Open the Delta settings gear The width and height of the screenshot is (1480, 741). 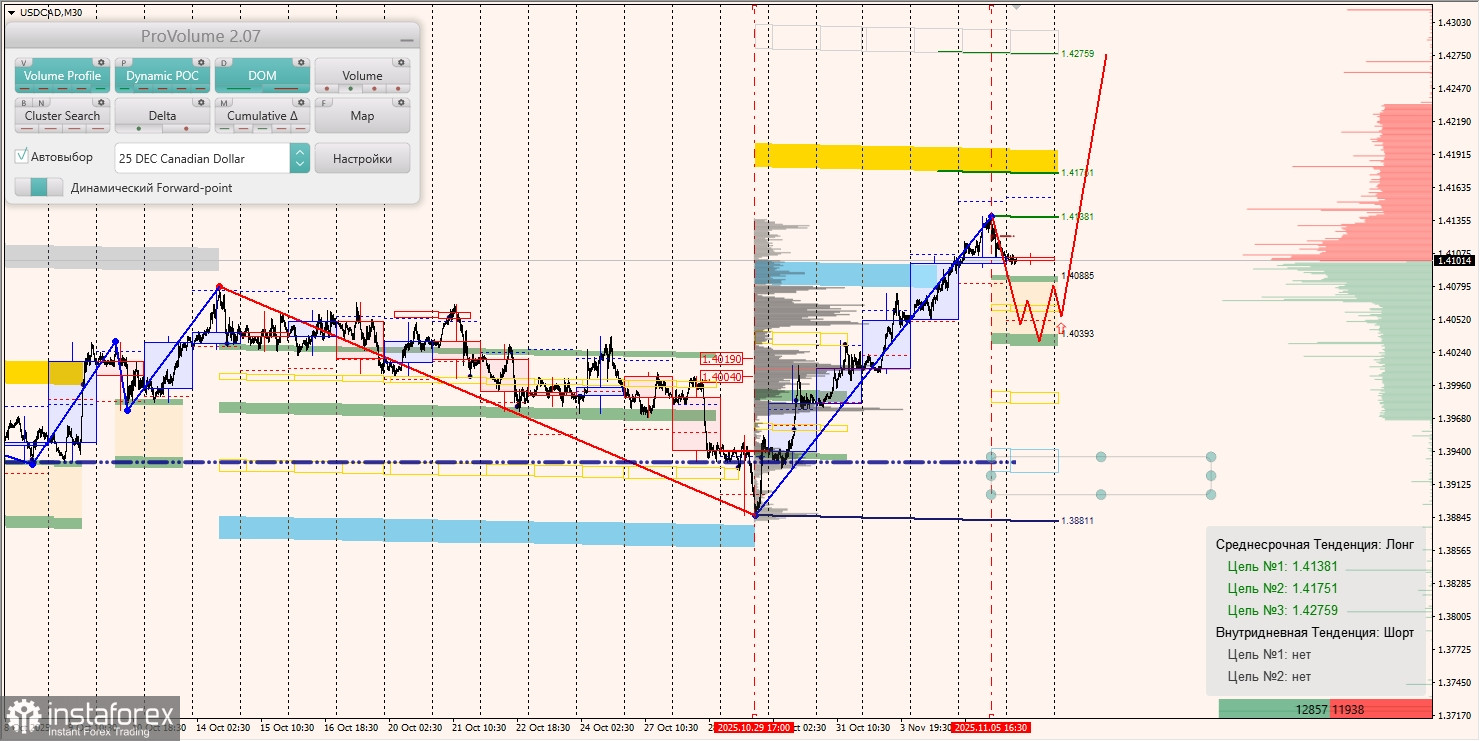click(201, 102)
